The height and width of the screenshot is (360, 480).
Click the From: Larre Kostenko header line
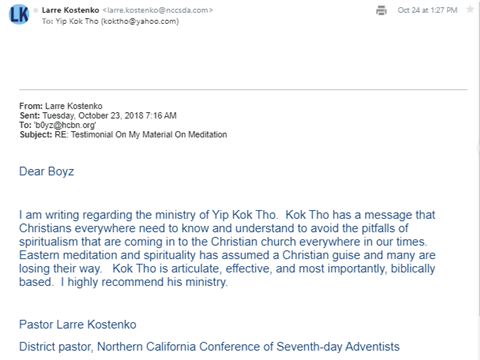(x=61, y=106)
